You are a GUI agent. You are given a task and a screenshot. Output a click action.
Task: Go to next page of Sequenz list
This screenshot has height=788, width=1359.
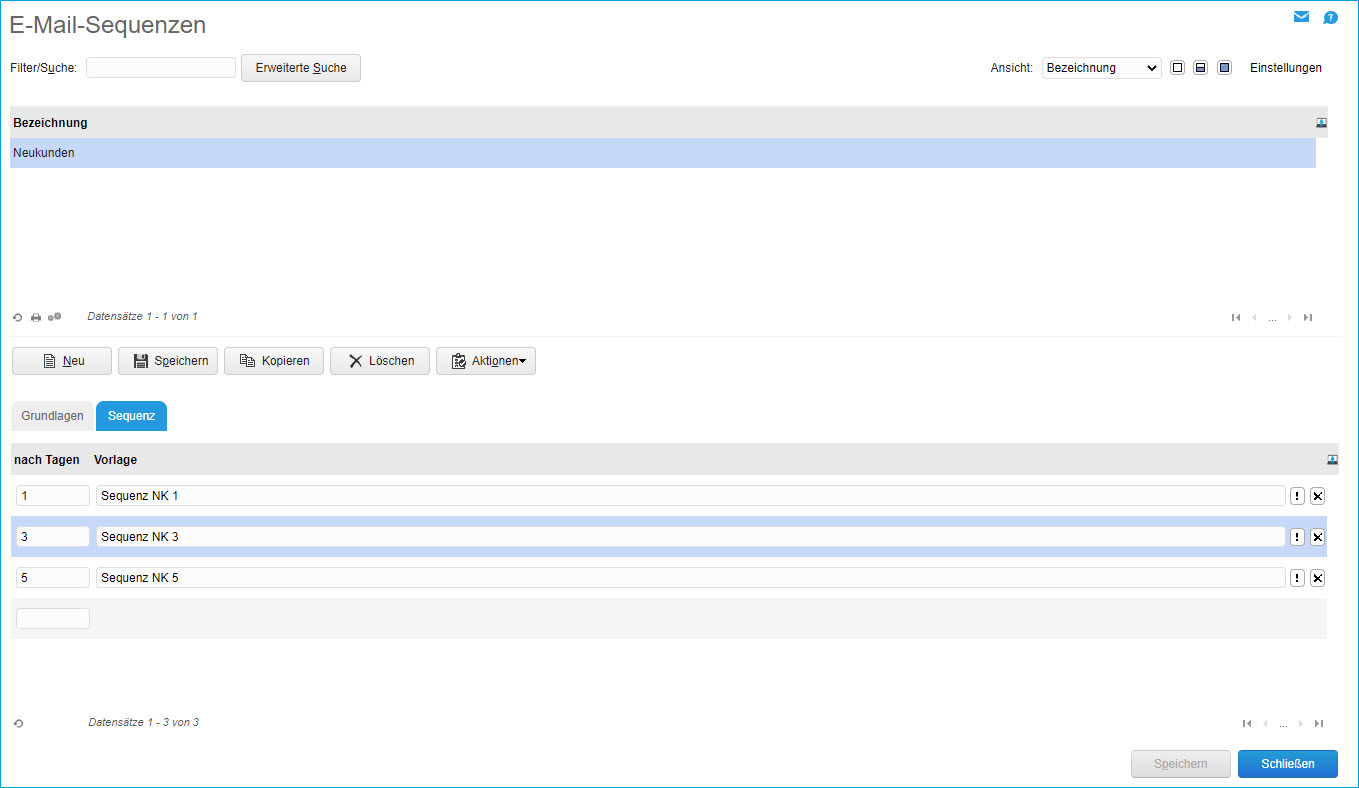[1301, 723]
